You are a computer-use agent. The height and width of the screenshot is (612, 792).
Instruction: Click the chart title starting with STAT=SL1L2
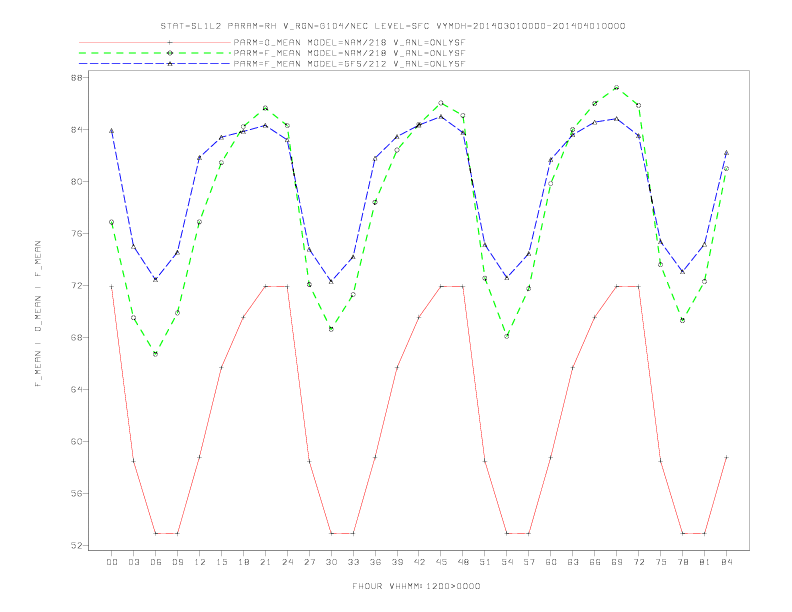click(392, 26)
